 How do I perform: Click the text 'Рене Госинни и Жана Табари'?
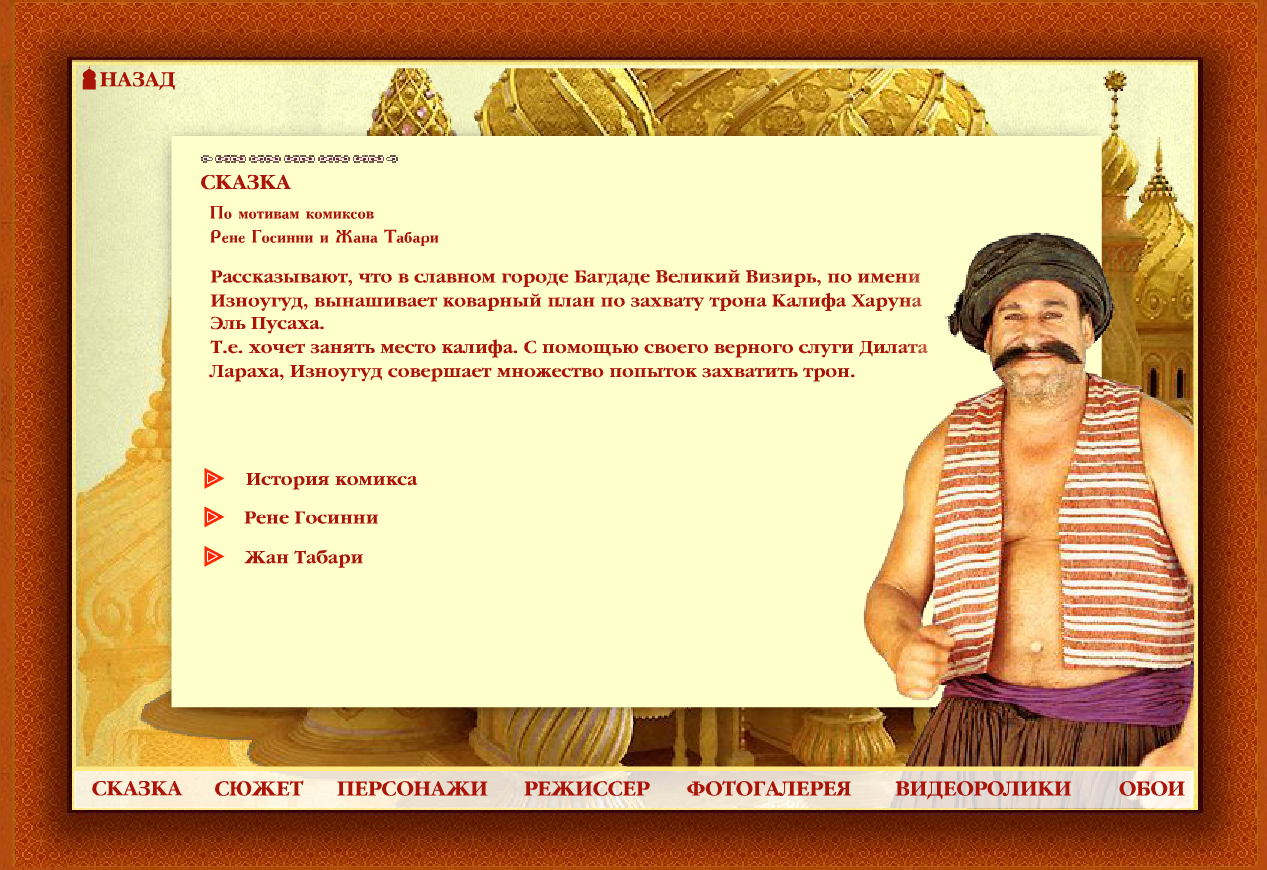(325, 238)
